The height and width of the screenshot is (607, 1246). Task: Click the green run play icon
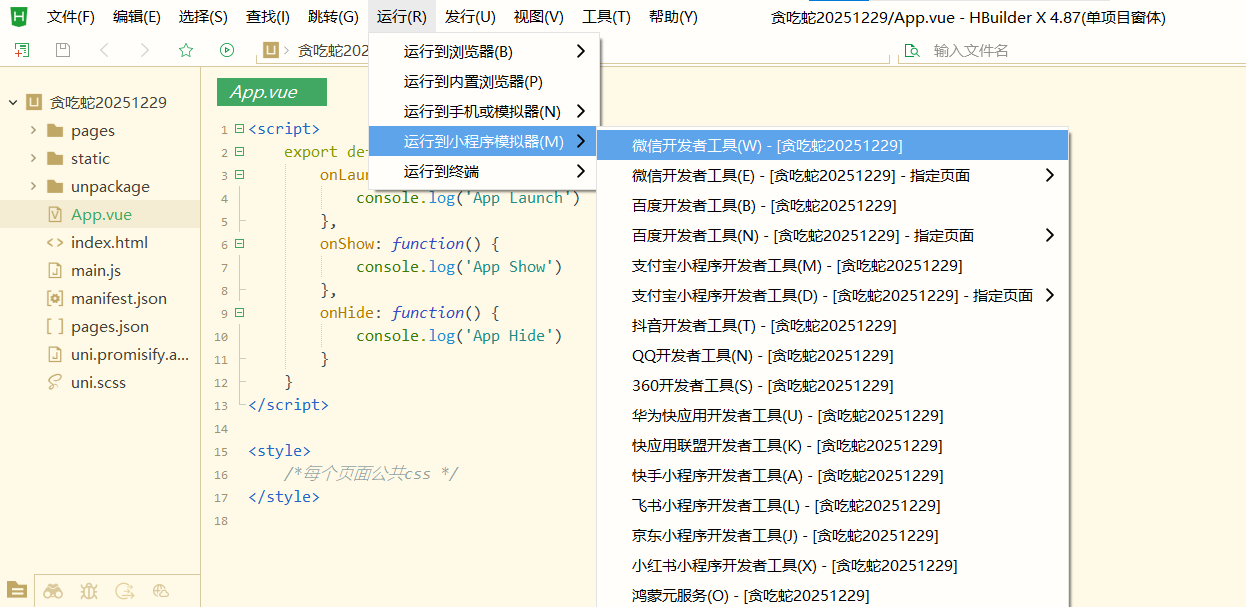[x=227, y=50]
